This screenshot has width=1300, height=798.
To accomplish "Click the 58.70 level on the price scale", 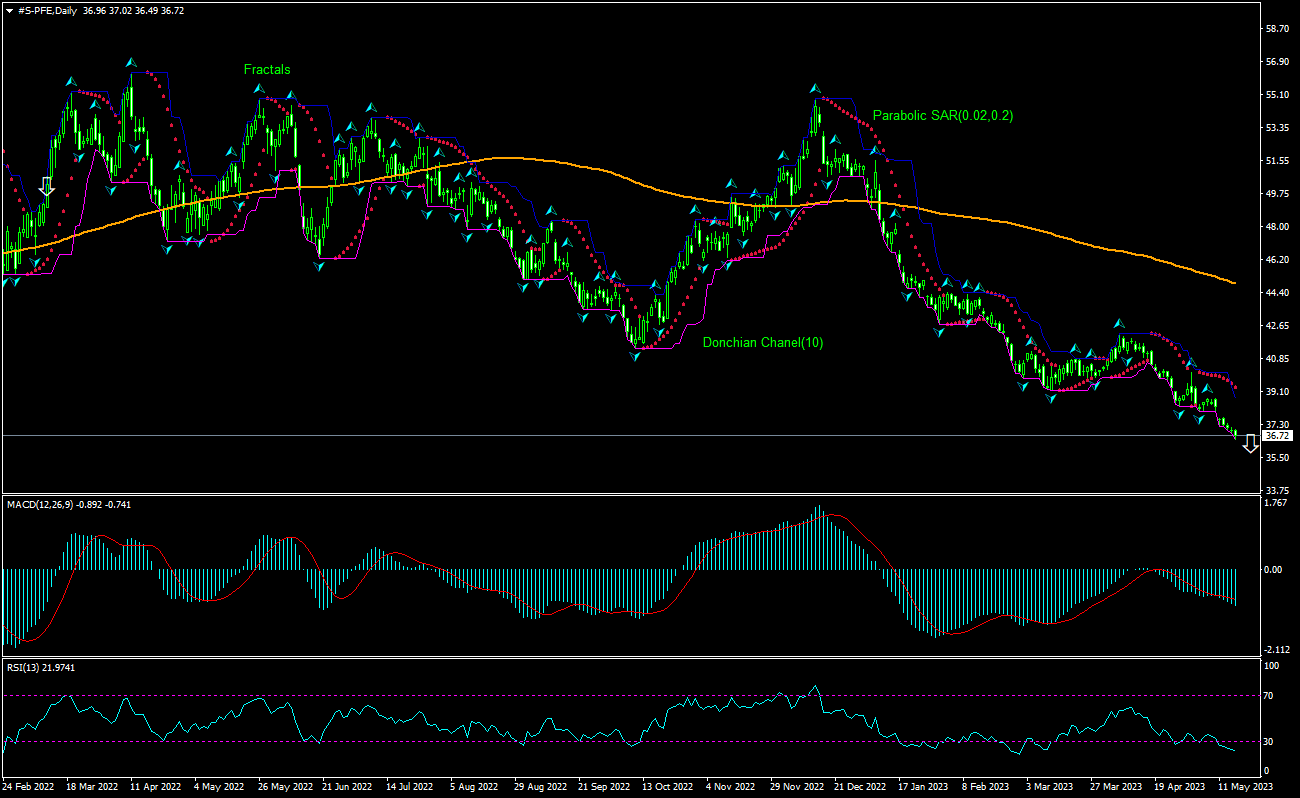I will point(1277,29).
